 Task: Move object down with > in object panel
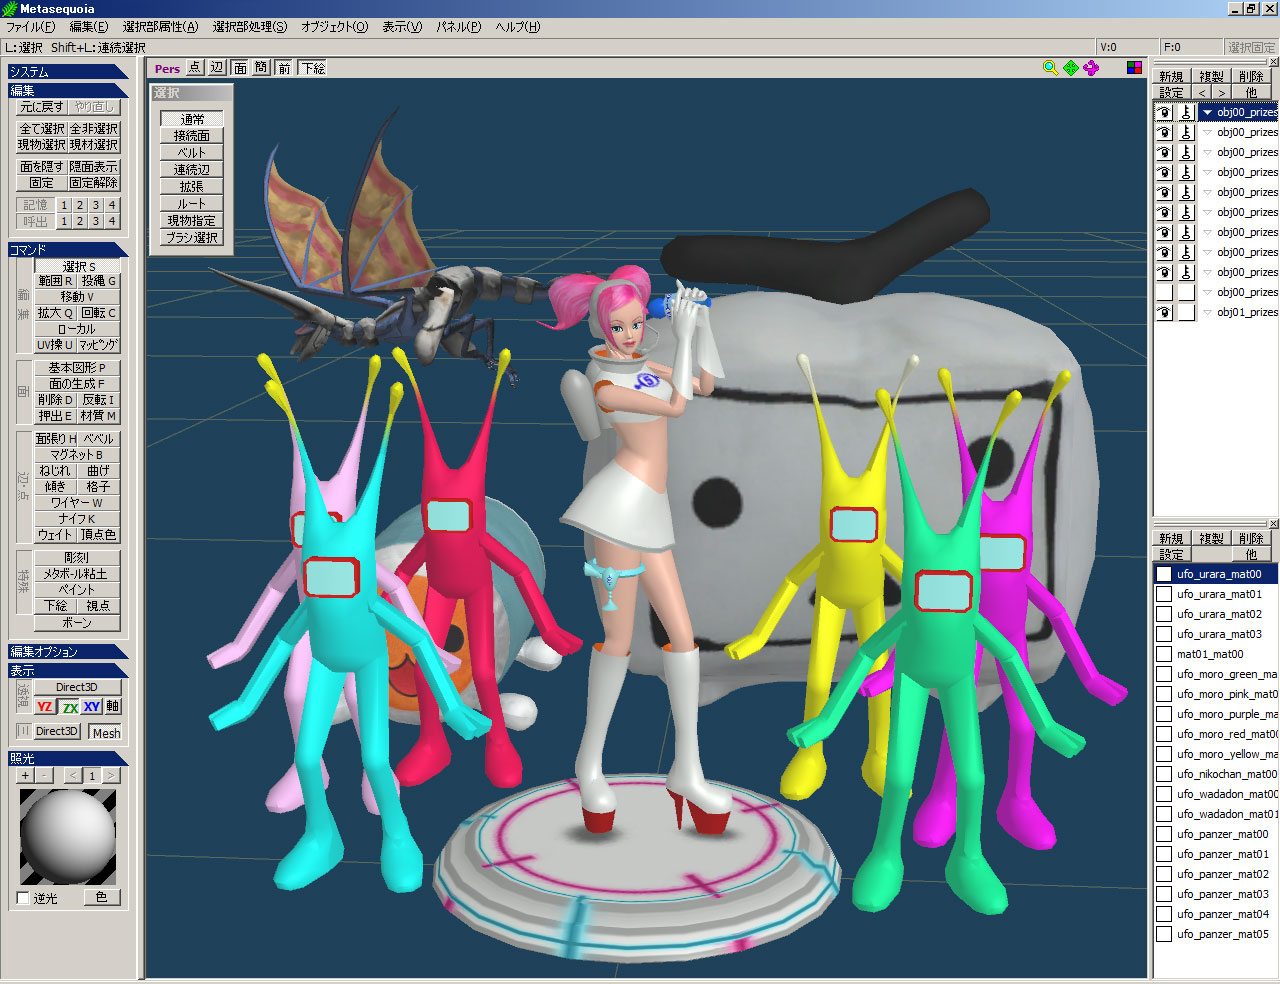point(1221,92)
